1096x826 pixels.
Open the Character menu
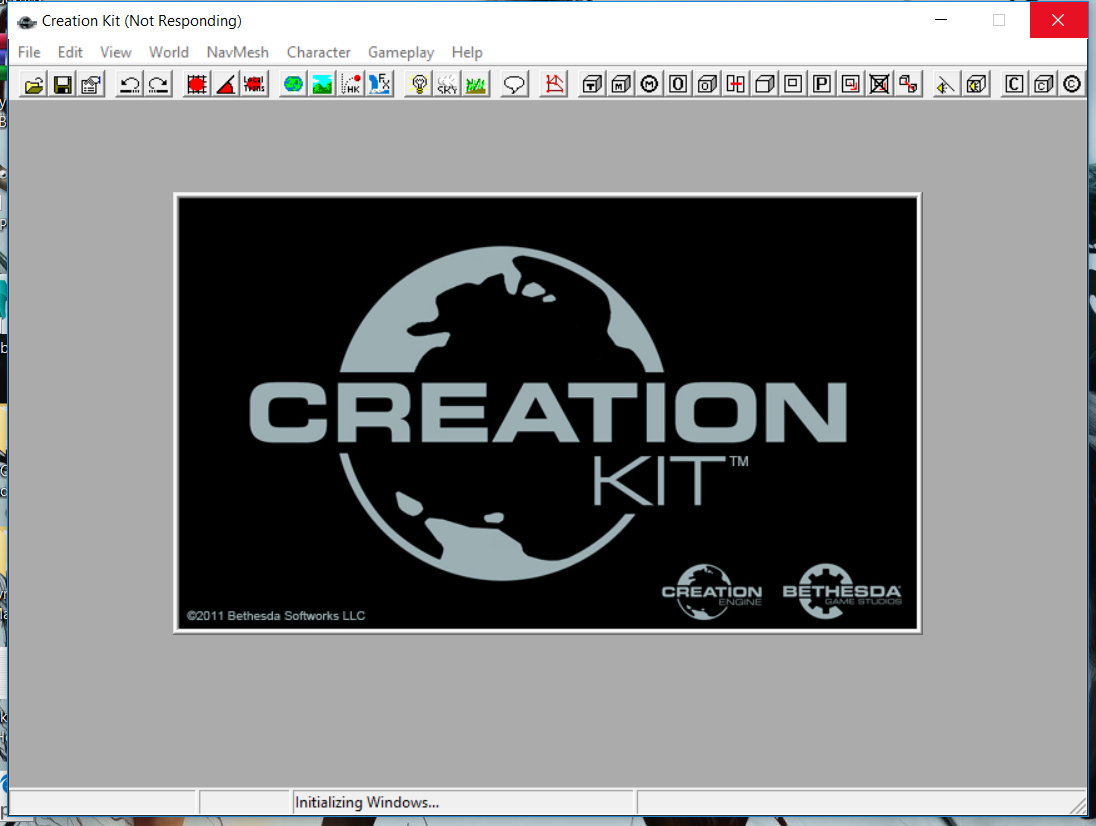(319, 52)
